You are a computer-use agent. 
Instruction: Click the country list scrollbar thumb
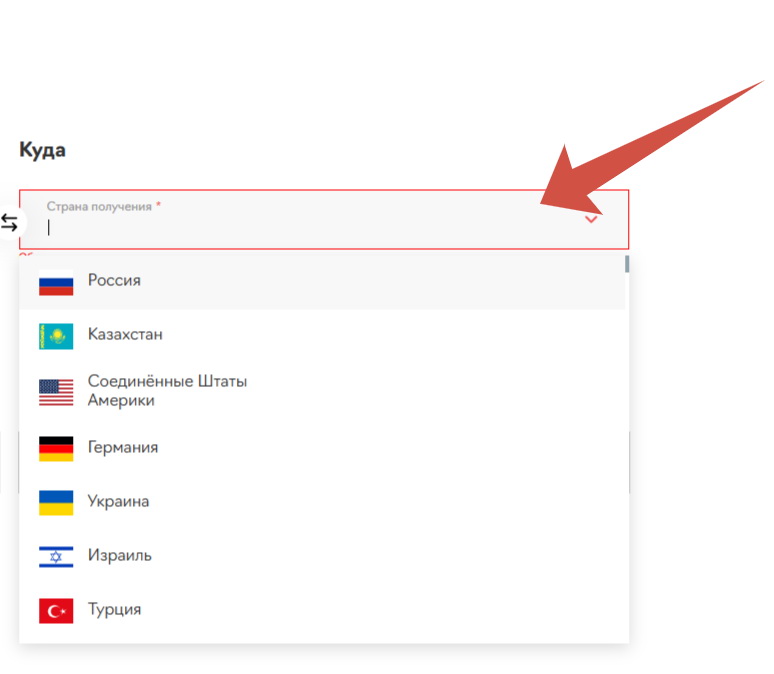point(627,264)
